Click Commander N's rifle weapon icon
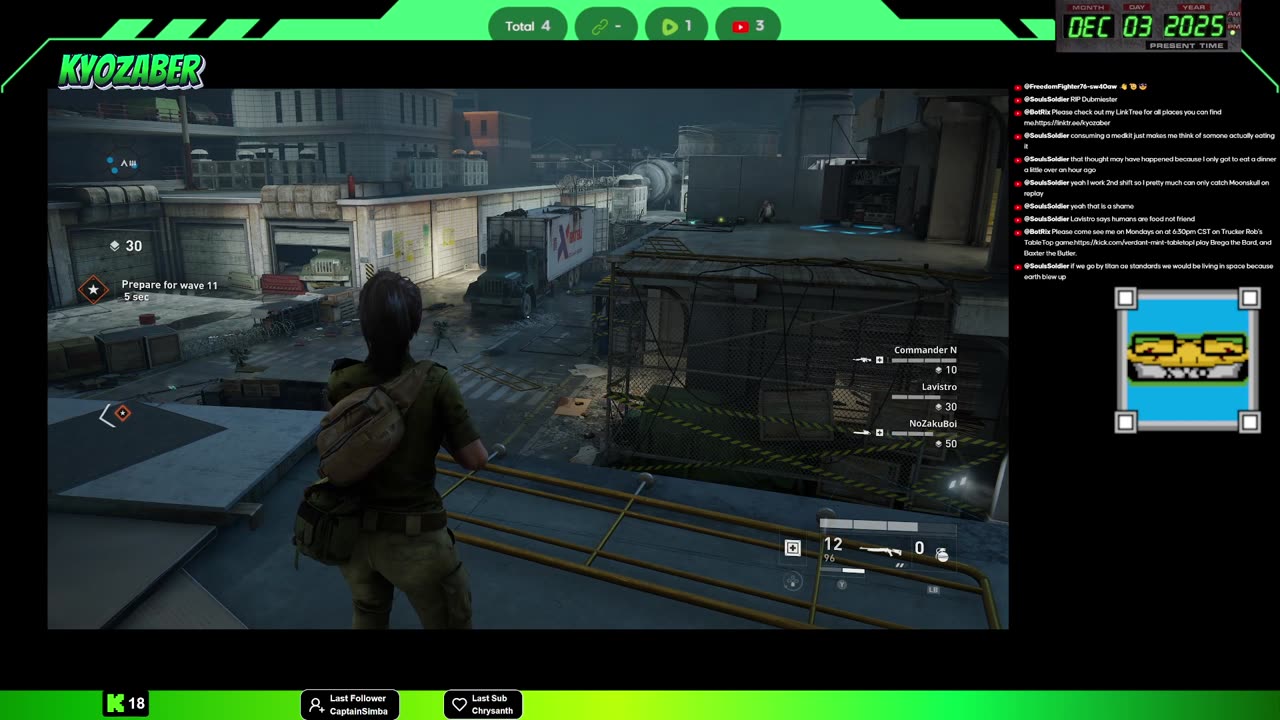The image size is (1280, 720). (862, 360)
